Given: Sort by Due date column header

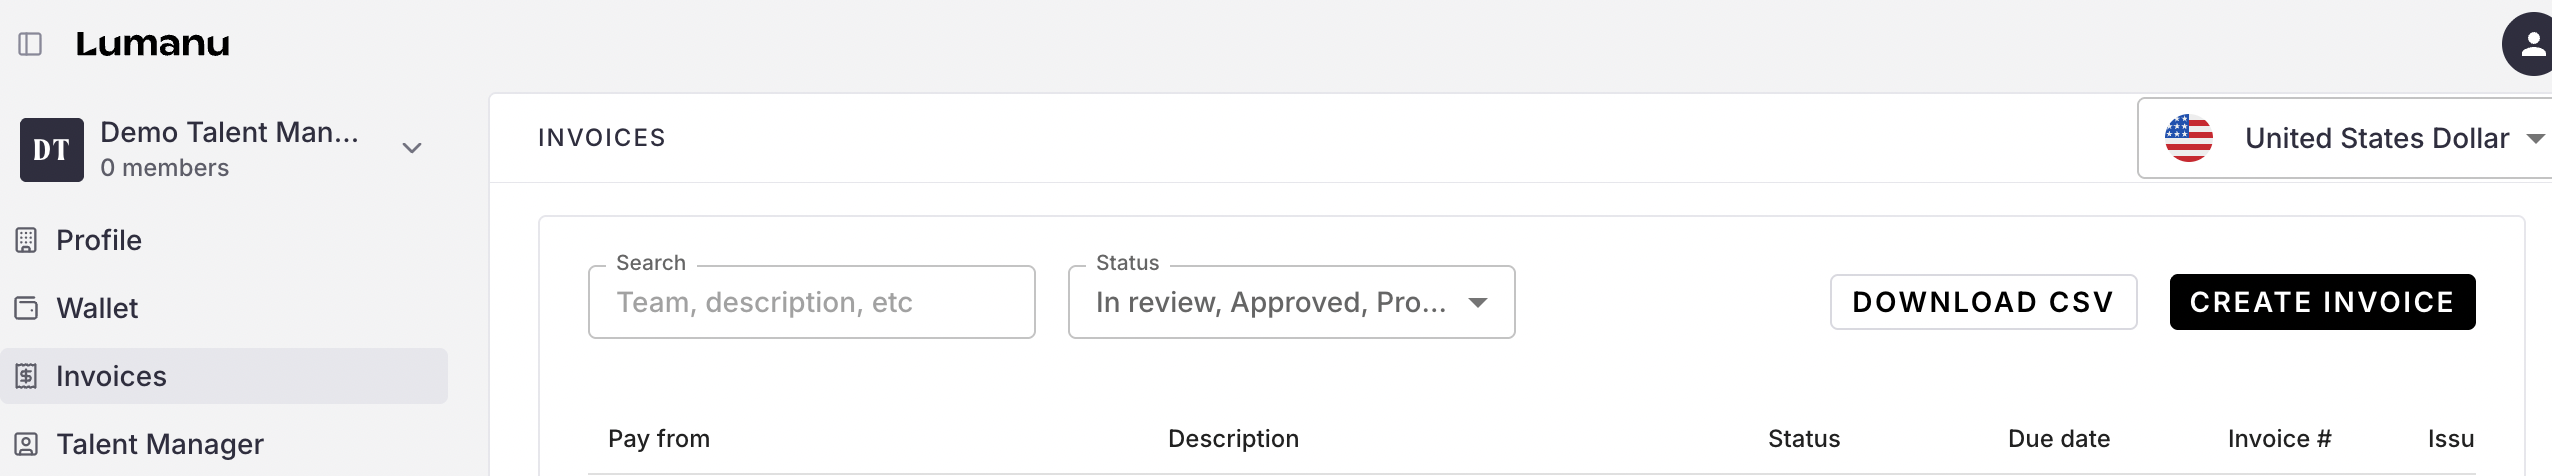Looking at the screenshot, I should tap(2058, 439).
